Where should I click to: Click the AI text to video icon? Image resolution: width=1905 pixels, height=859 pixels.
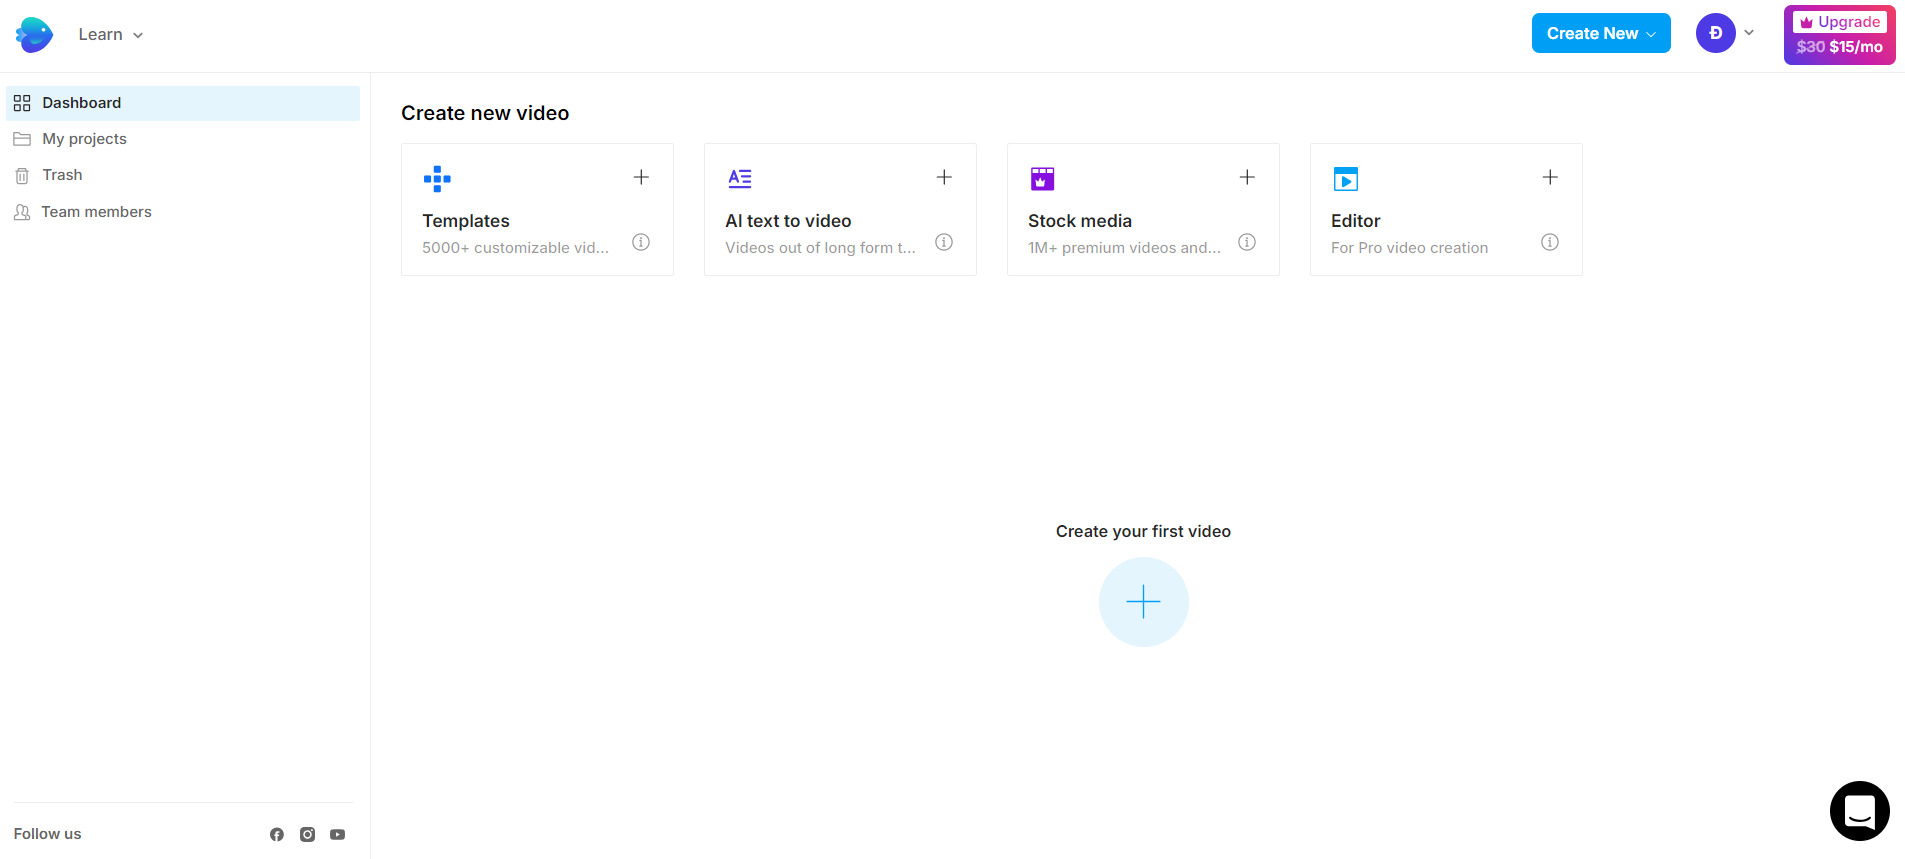pos(740,179)
